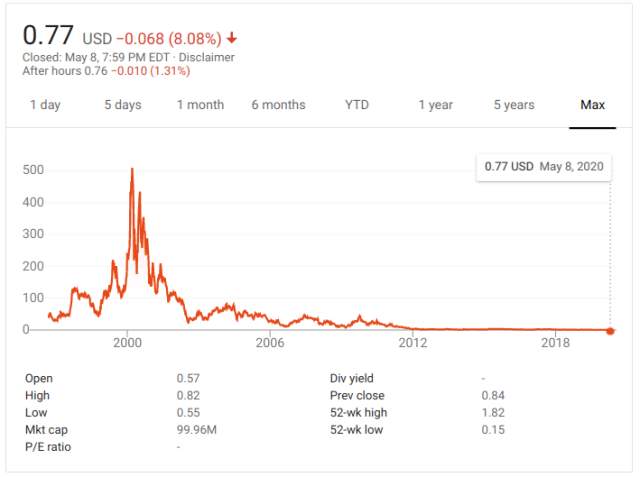Screen dimensions: 640x477
Task: Select the Mkt cap value 99.96M
Action: pos(196,429)
